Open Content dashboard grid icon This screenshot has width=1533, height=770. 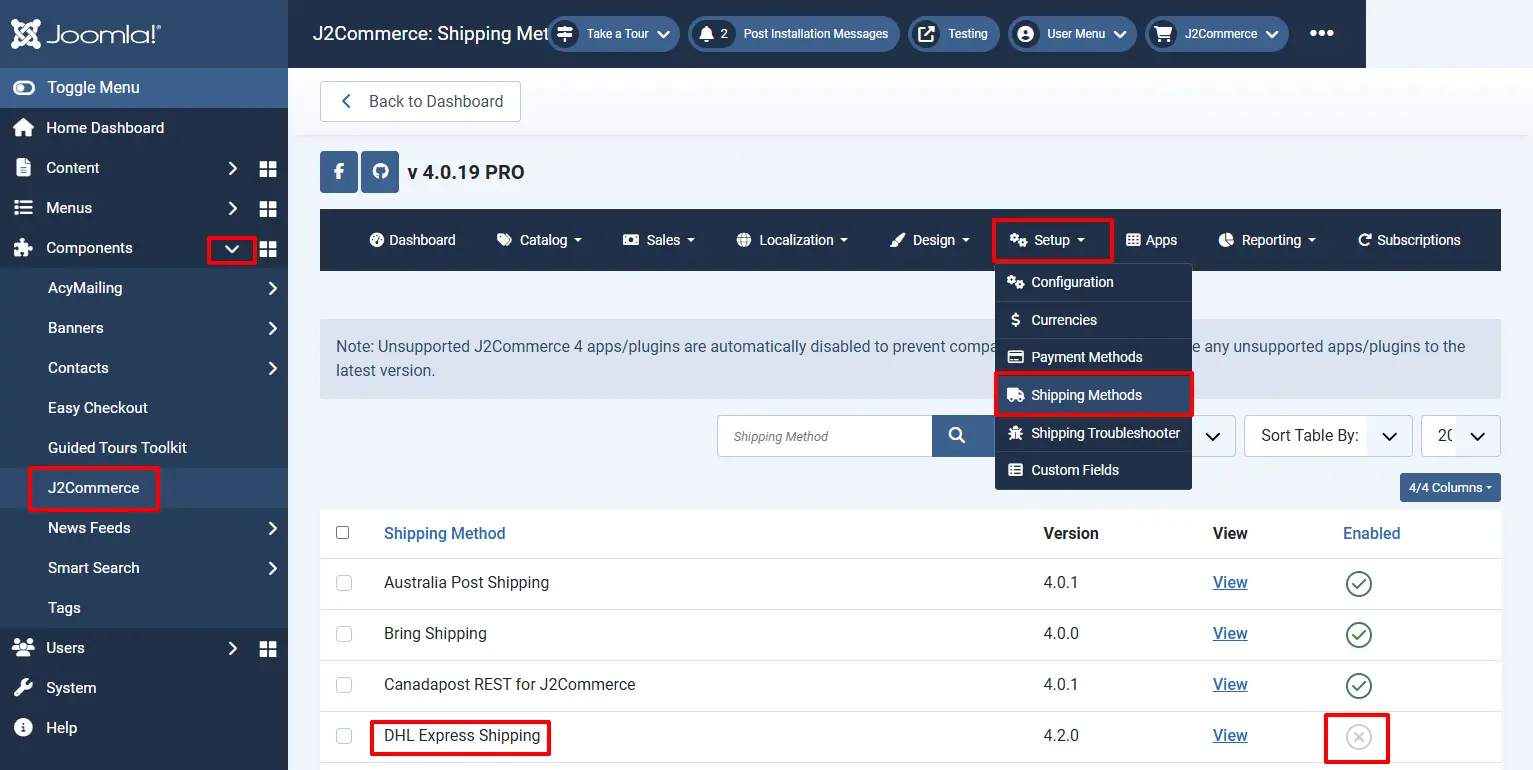tap(268, 169)
